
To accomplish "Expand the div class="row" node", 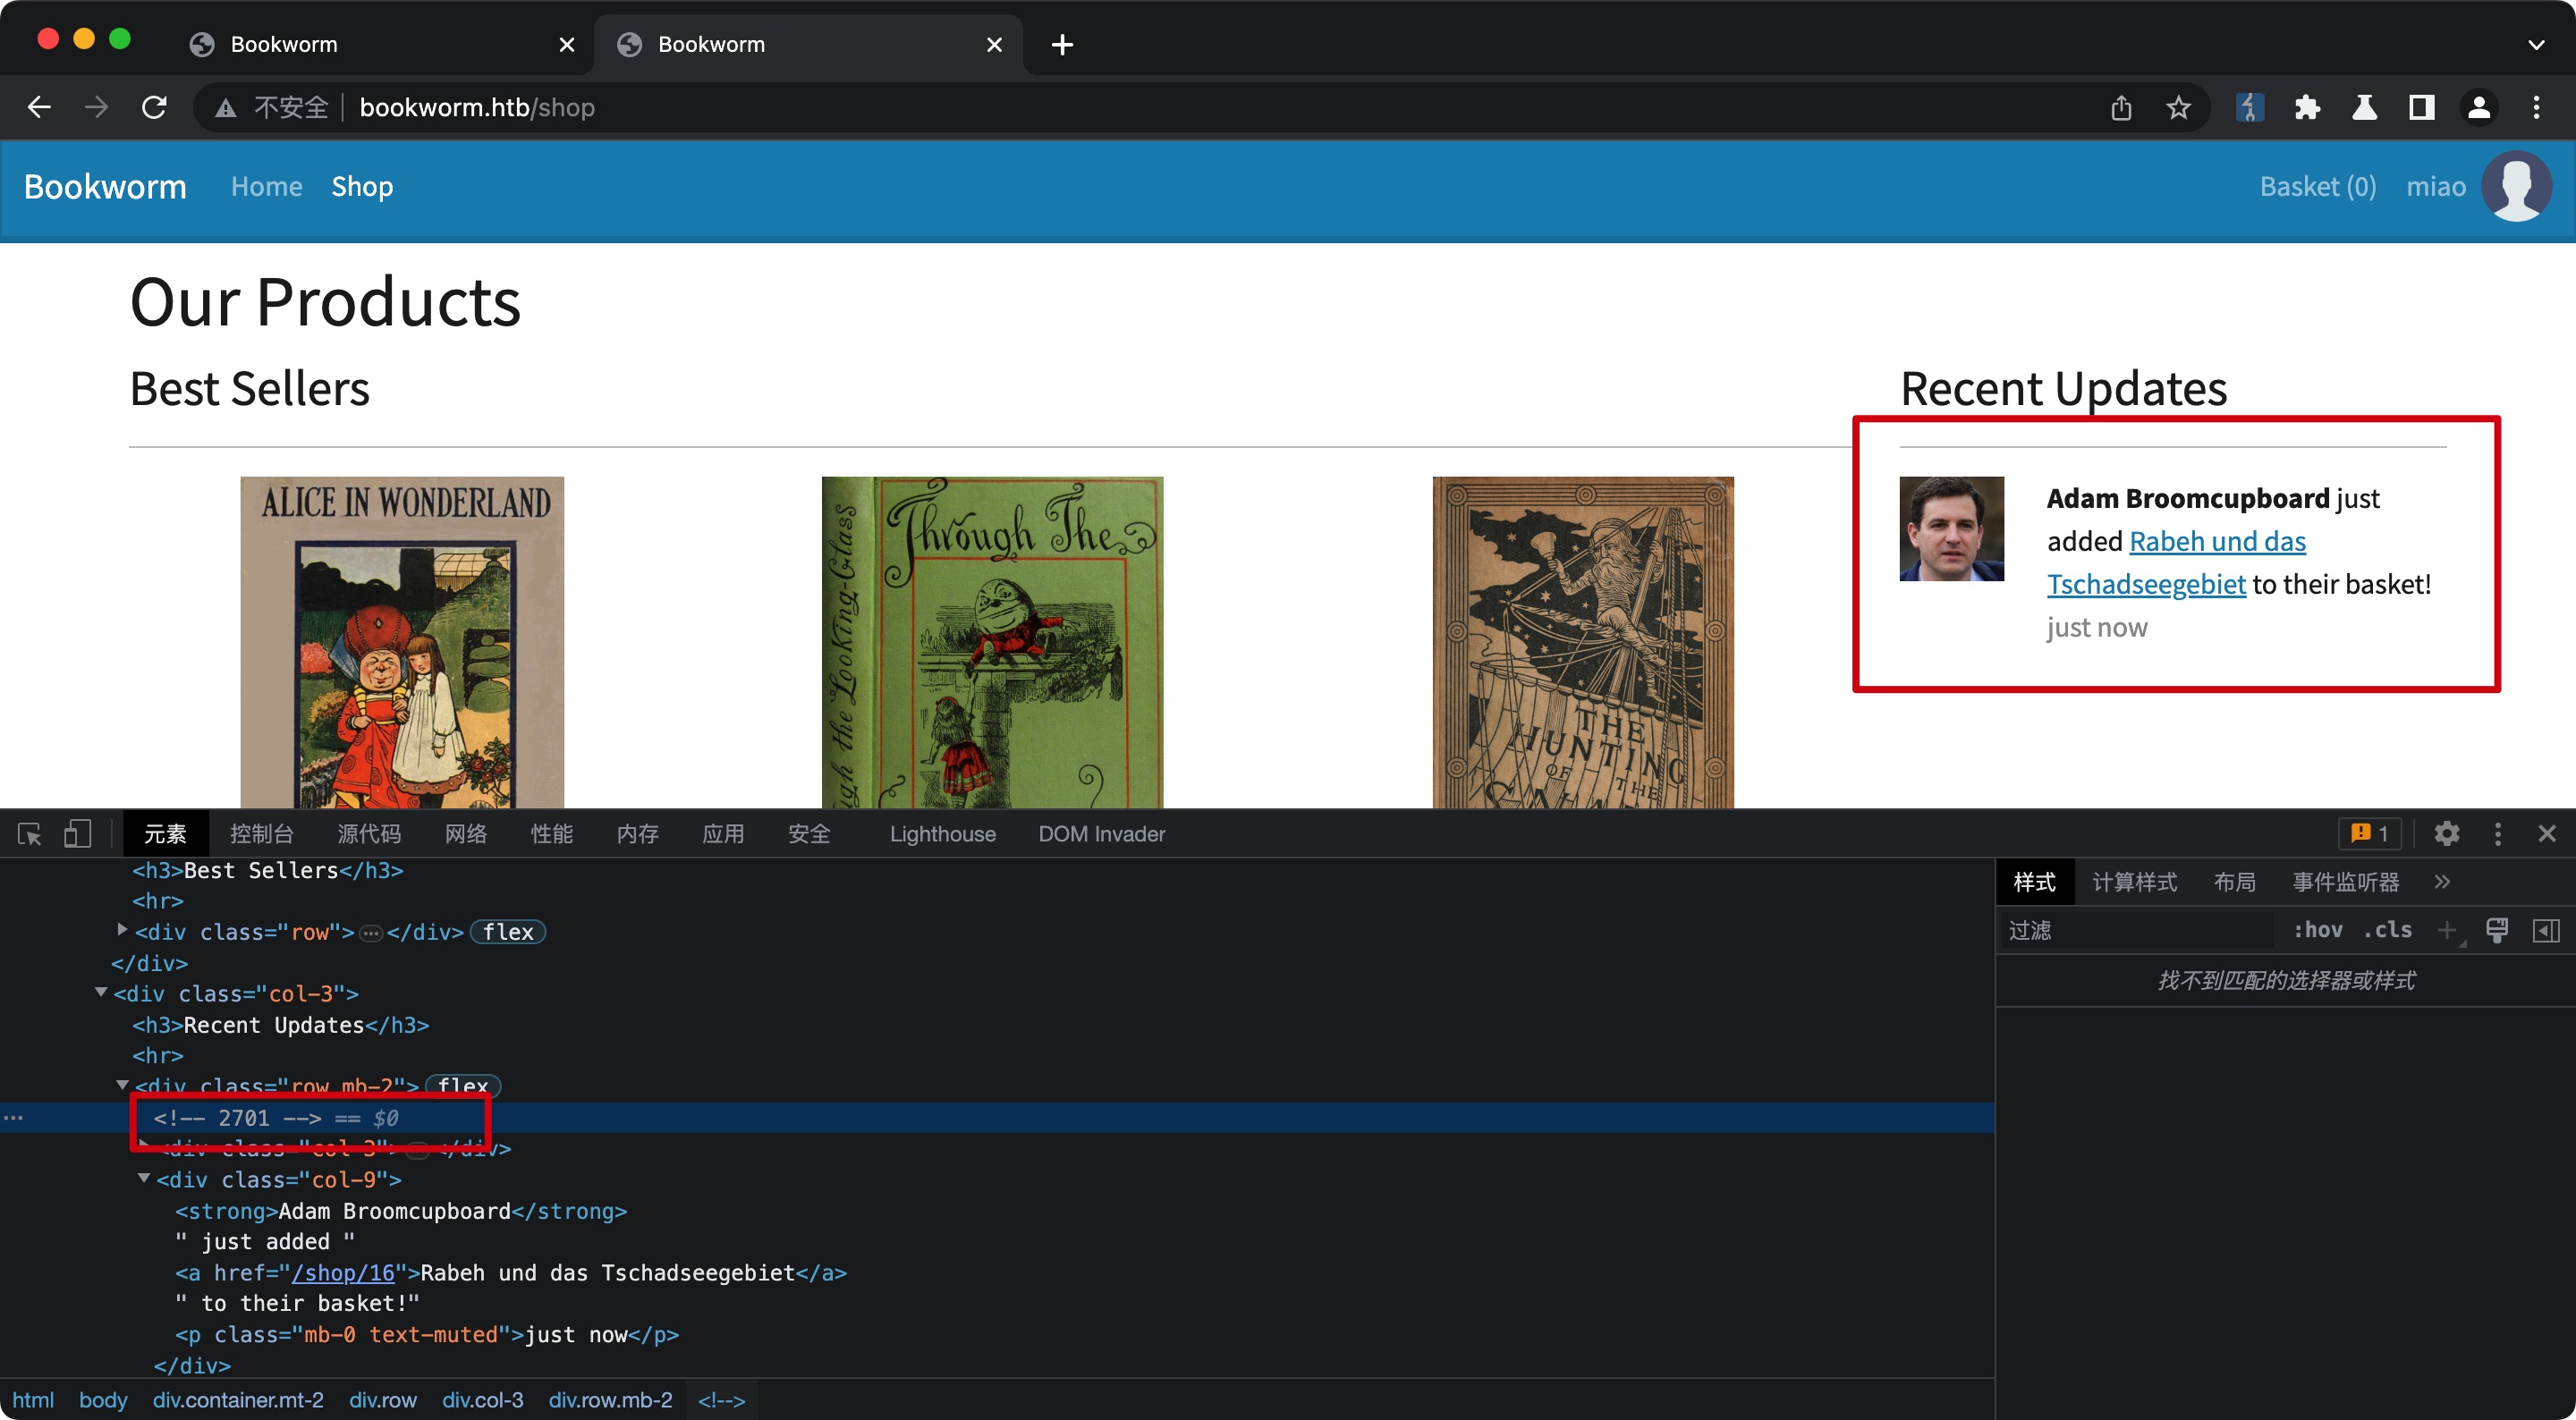I will pyautogui.click(x=122, y=930).
